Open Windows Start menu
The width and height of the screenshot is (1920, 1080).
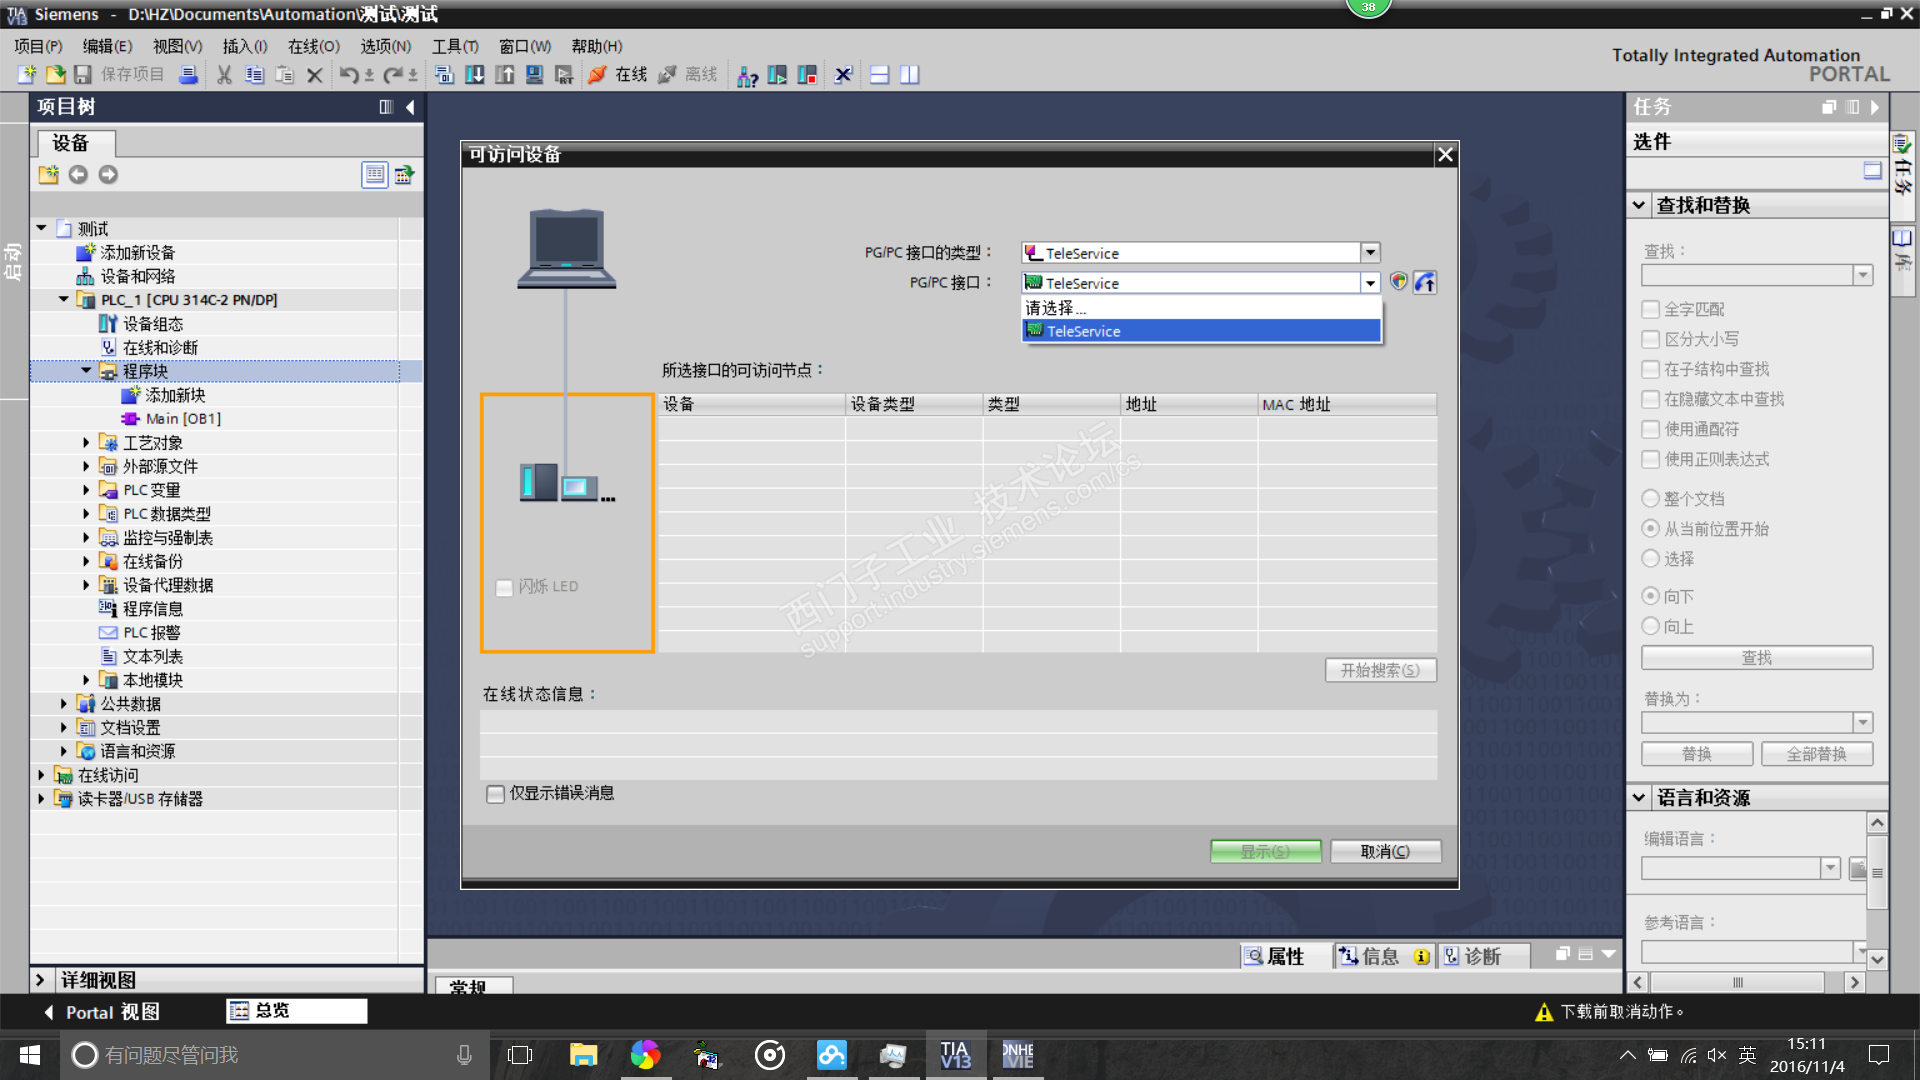tap(29, 1055)
